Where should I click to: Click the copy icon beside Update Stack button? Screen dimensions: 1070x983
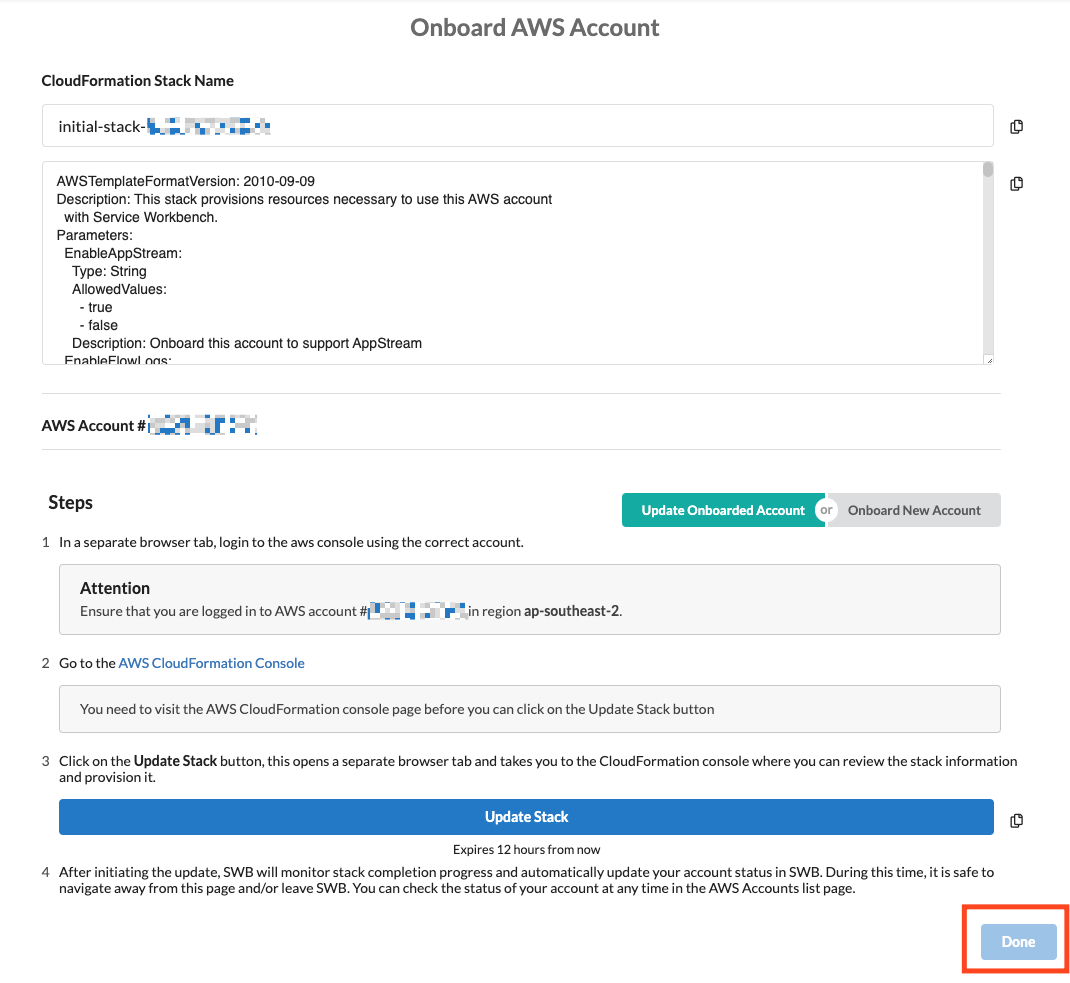click(1016, 820)
